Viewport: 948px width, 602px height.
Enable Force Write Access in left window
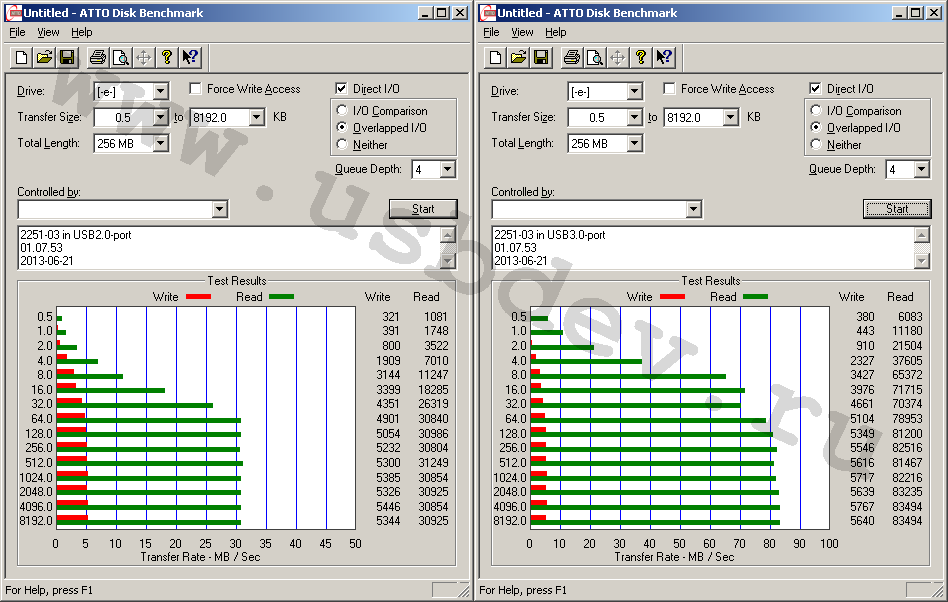coord(195,89)
